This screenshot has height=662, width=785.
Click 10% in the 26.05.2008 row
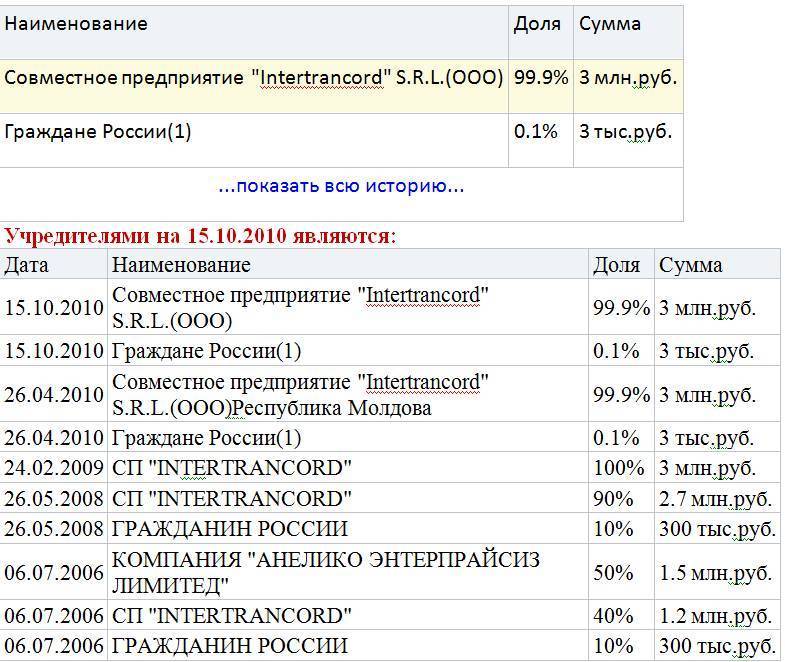click(x=613, y=529)
